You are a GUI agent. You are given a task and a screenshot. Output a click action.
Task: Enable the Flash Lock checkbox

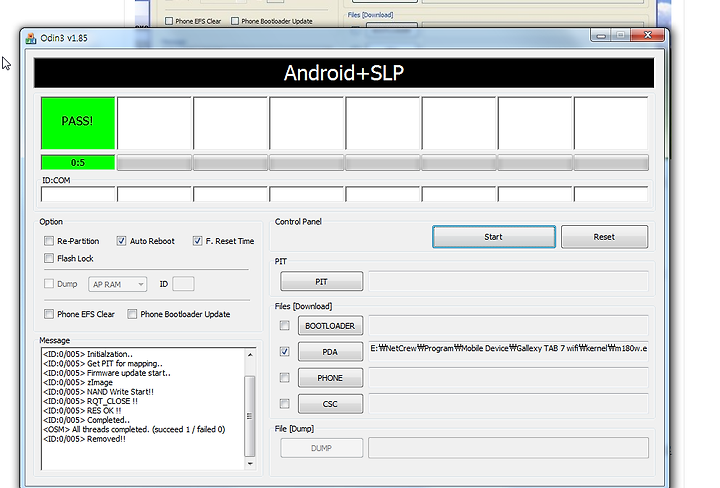(49, 258)
